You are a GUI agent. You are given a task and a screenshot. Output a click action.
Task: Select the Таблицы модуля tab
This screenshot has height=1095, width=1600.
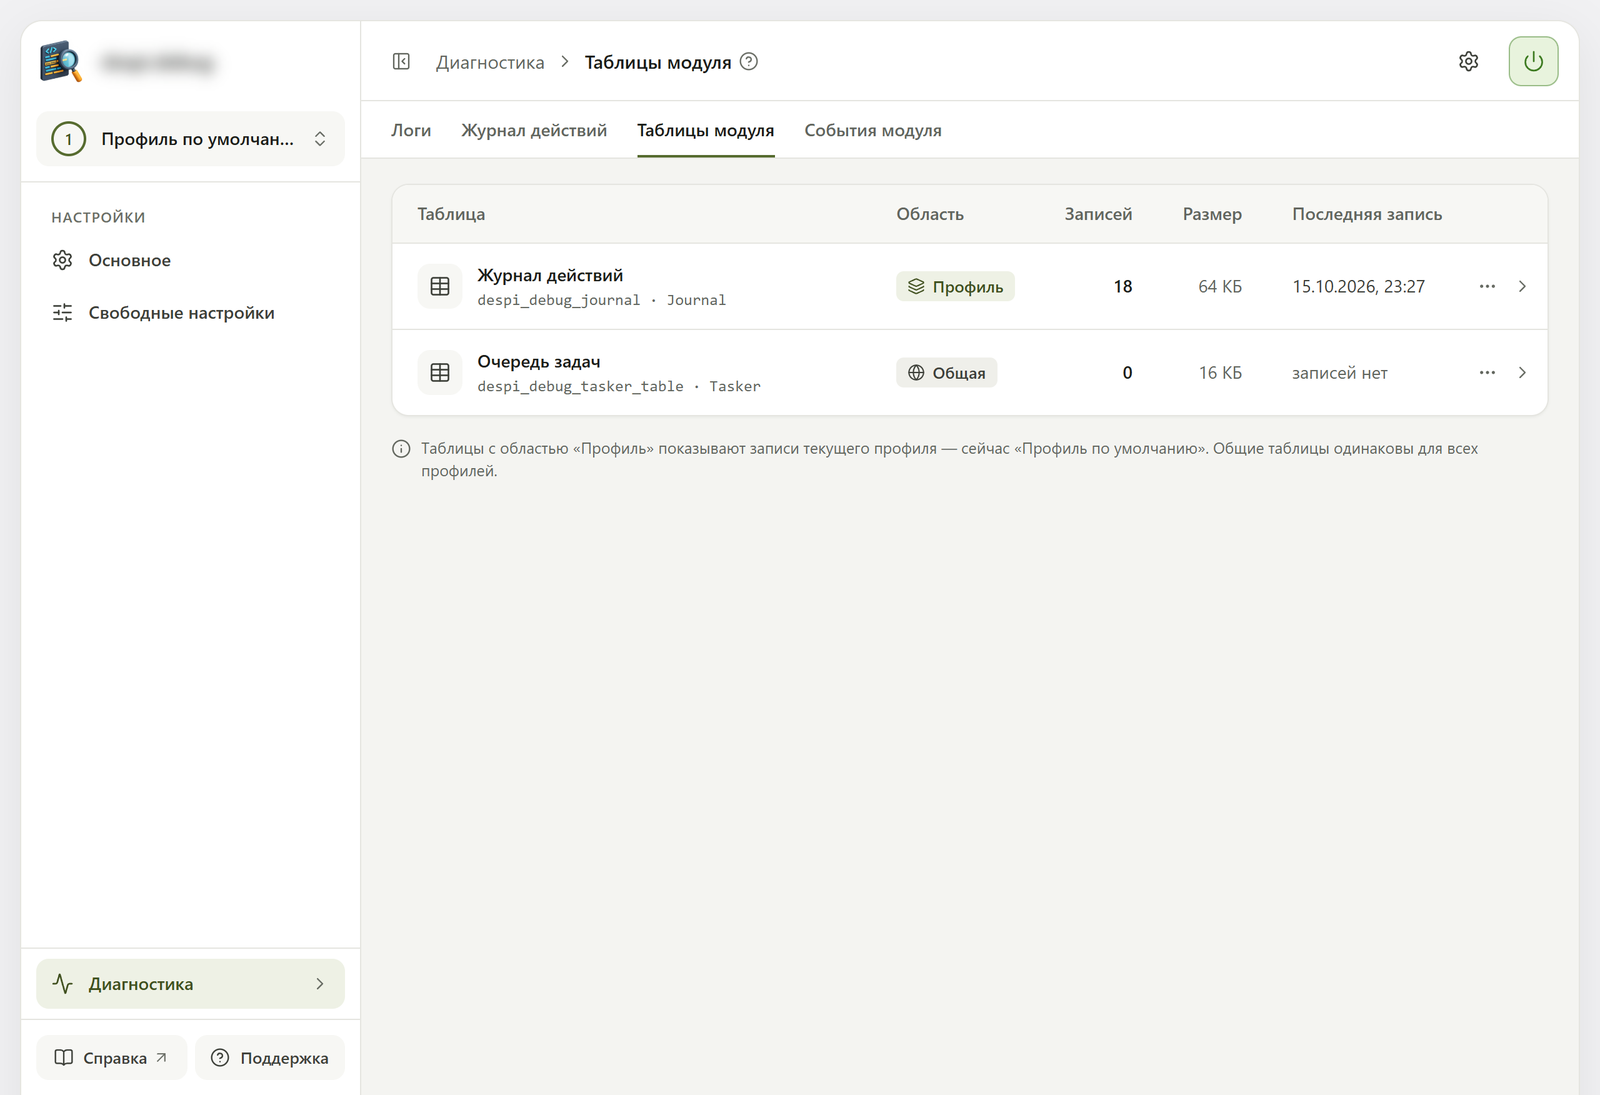pyautogui.click(x=706, y=130)
